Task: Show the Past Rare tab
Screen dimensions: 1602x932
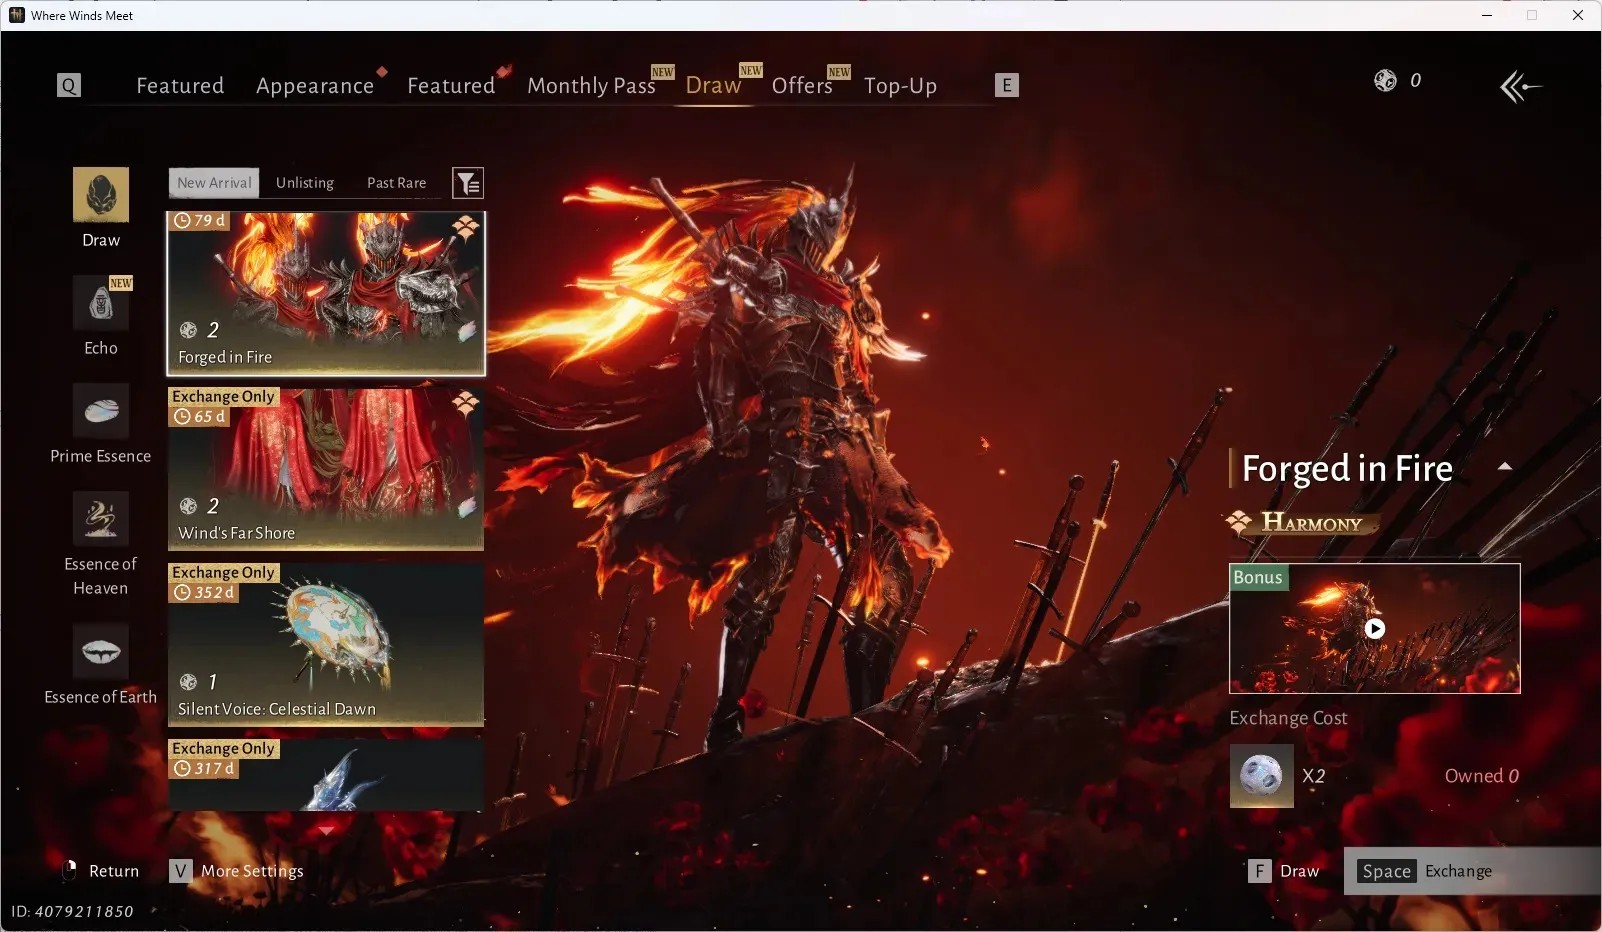Action: [x=397, y=183]
